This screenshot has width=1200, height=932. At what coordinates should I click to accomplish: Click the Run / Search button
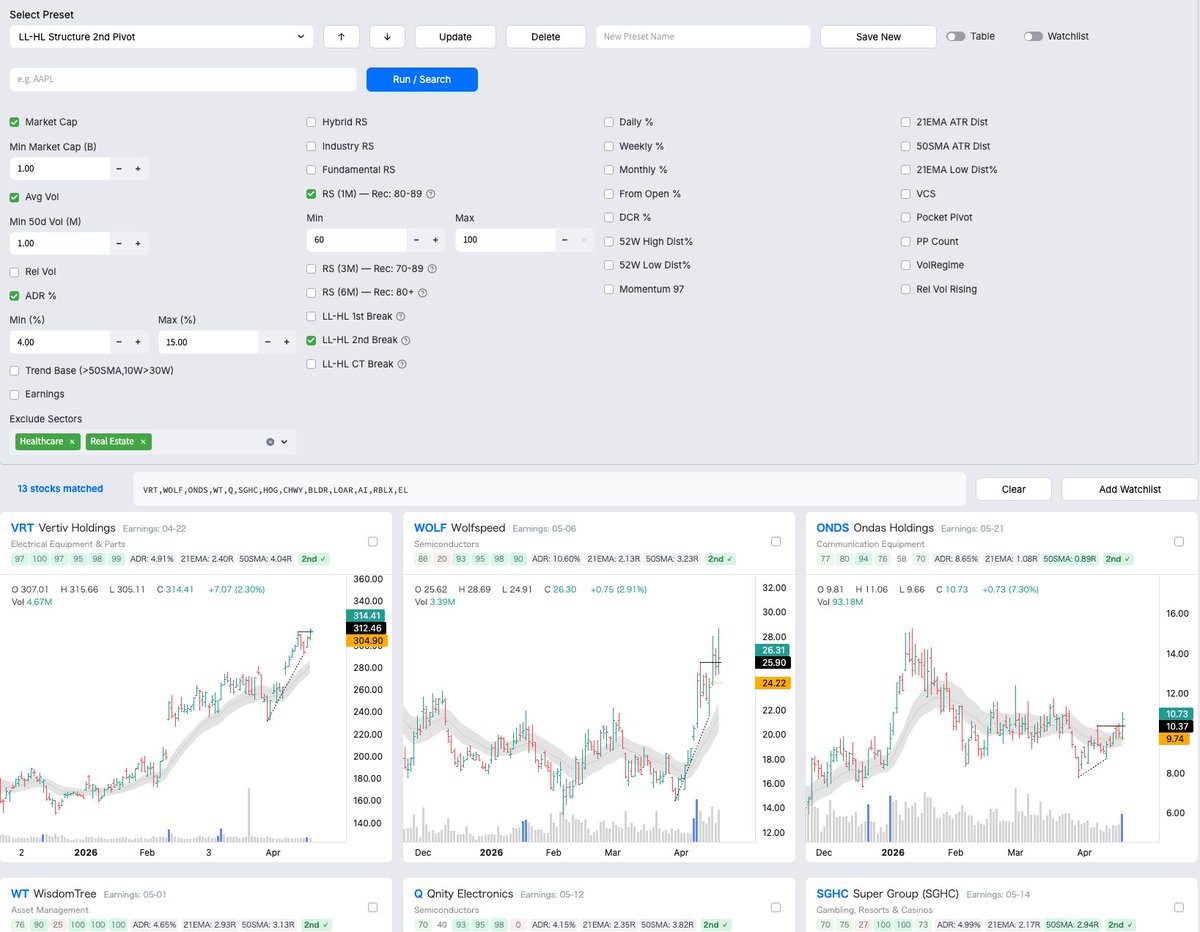click(x=422, y=79)
